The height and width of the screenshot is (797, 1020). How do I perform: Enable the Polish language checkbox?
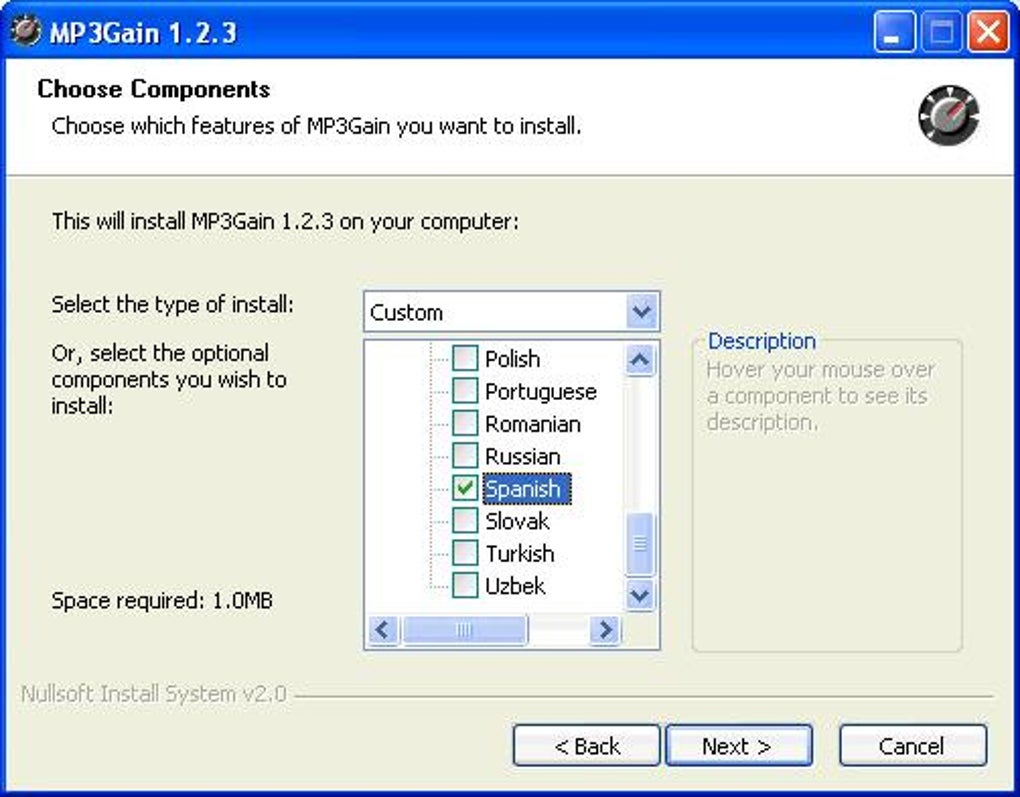point(464,358)
